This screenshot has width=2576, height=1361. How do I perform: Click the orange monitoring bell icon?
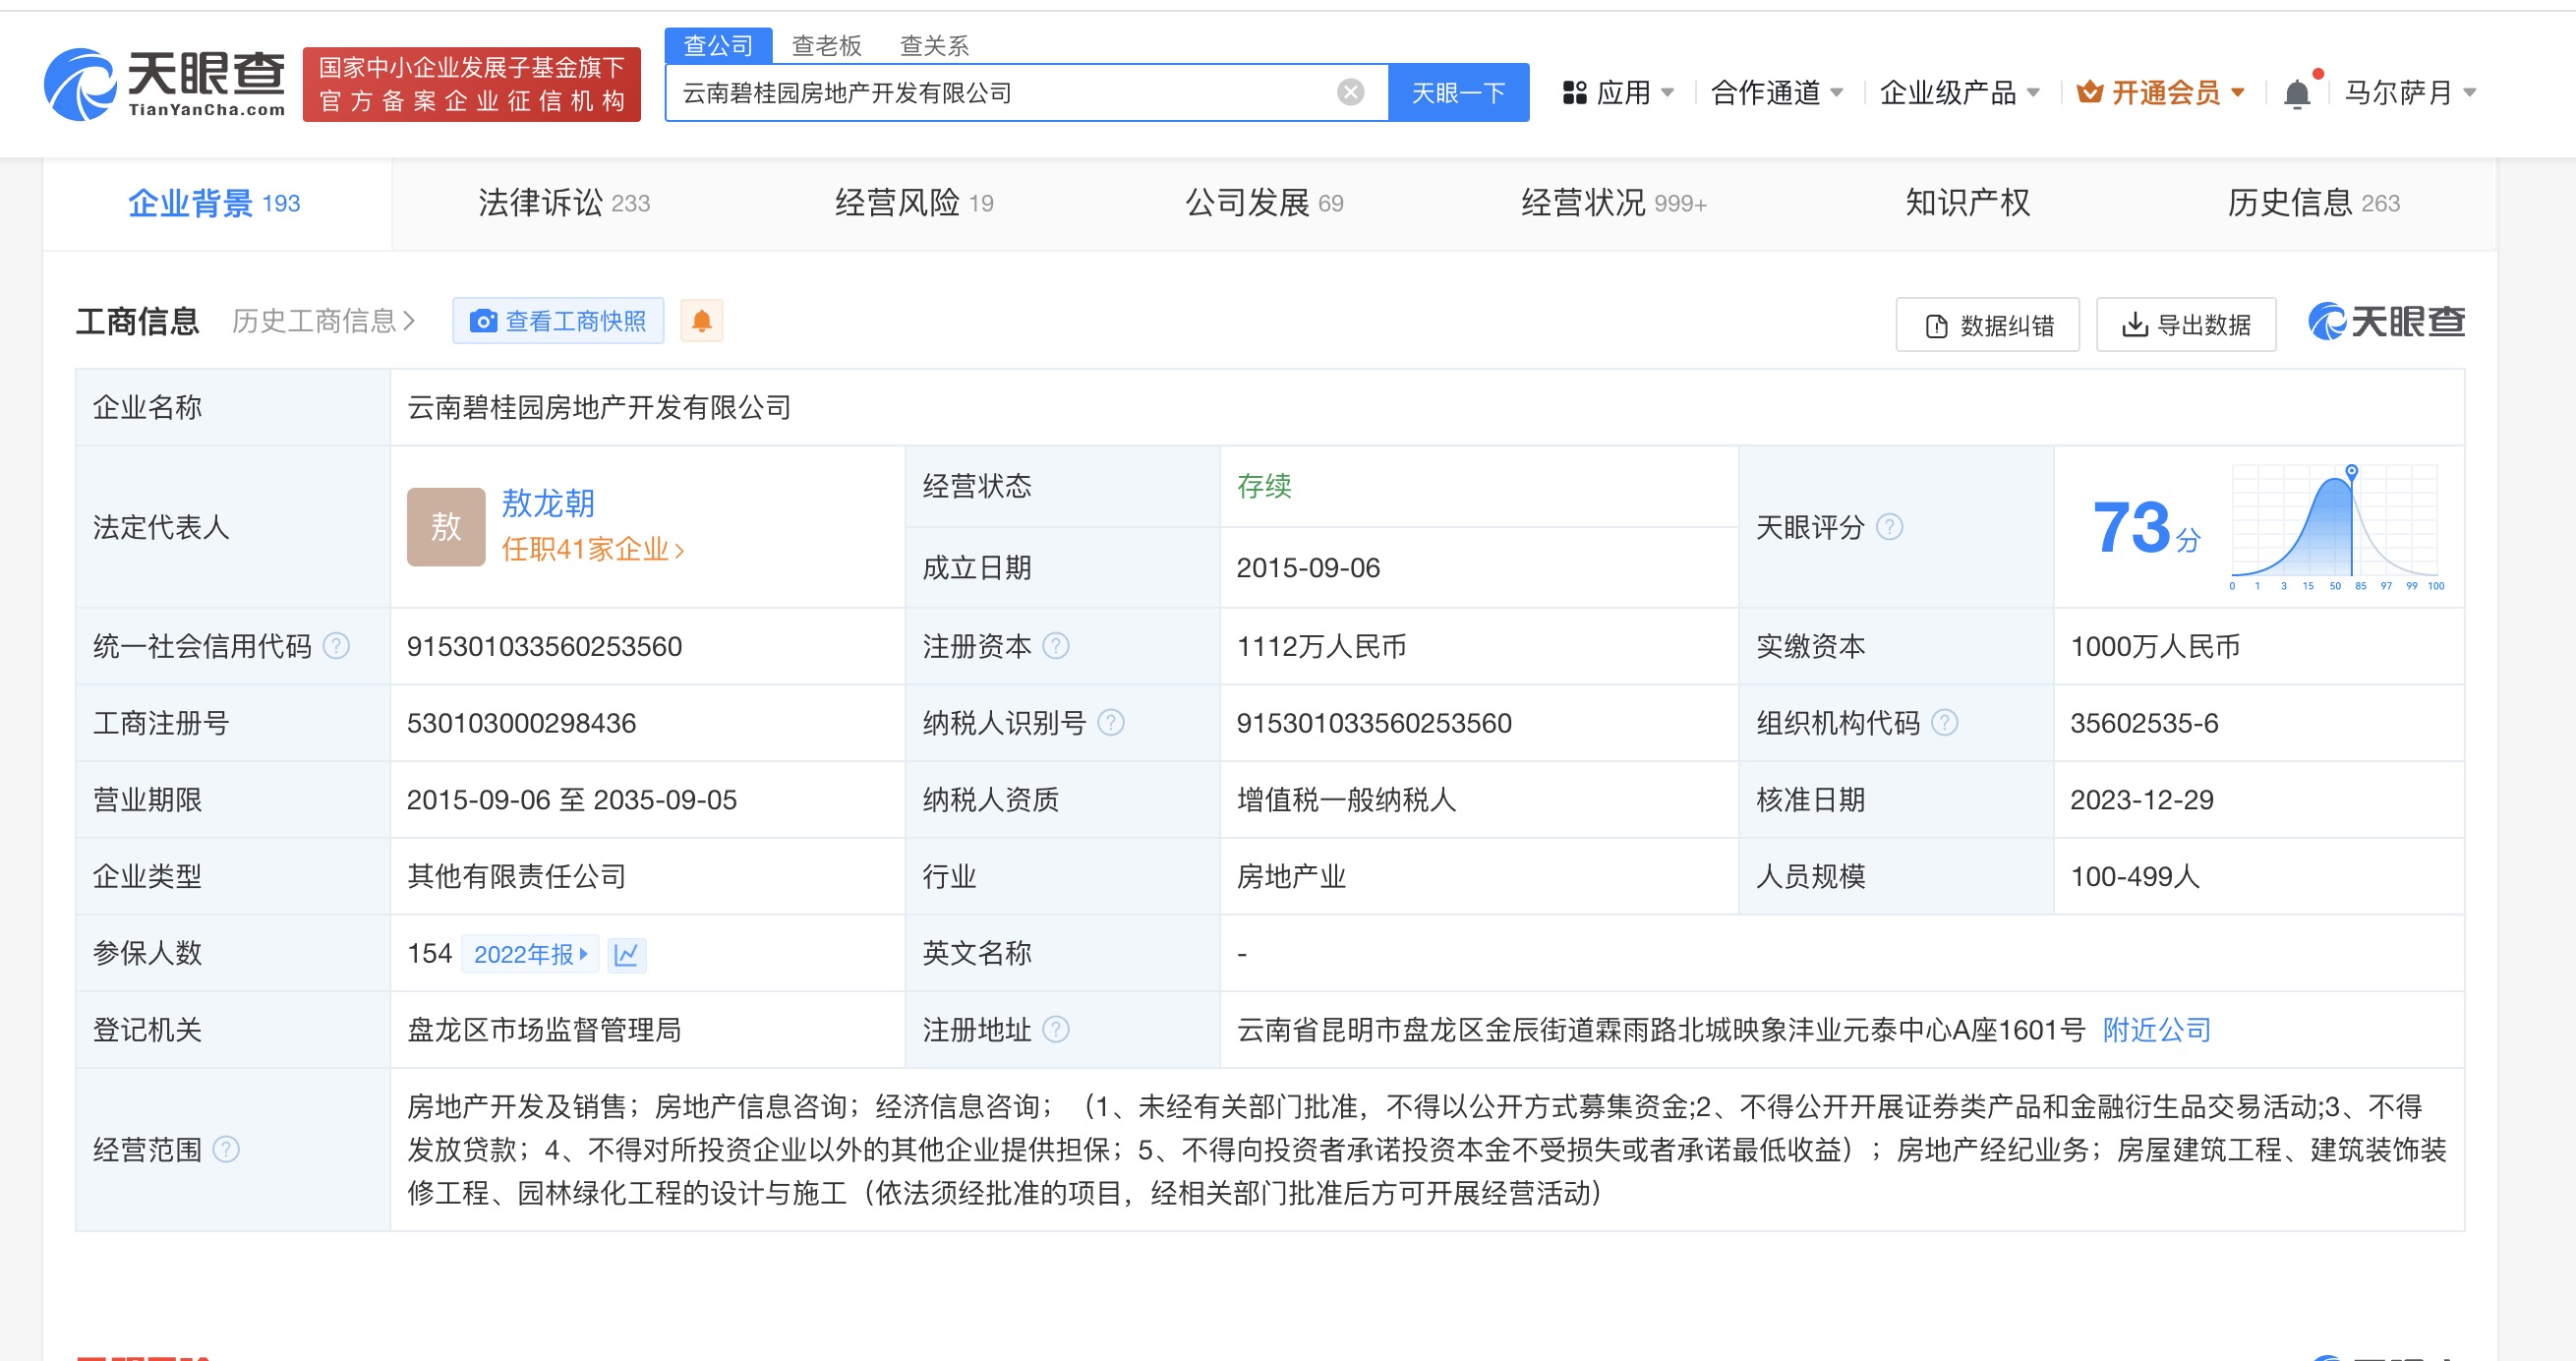pyautogui.click(x=702, y=321)
